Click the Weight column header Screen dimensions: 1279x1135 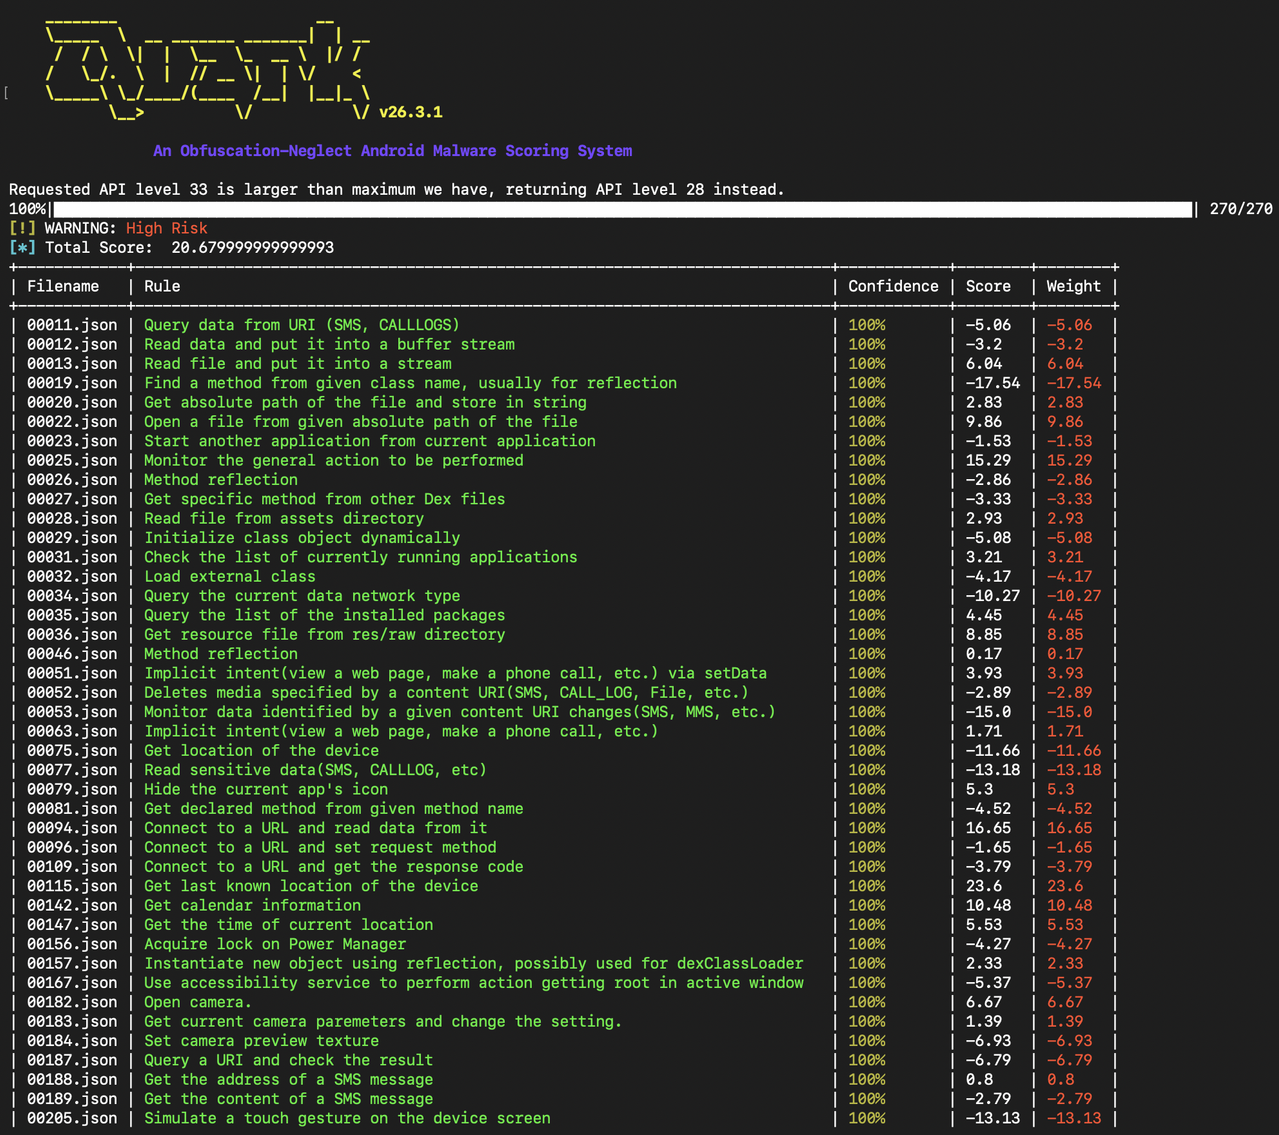(1073, 286)
